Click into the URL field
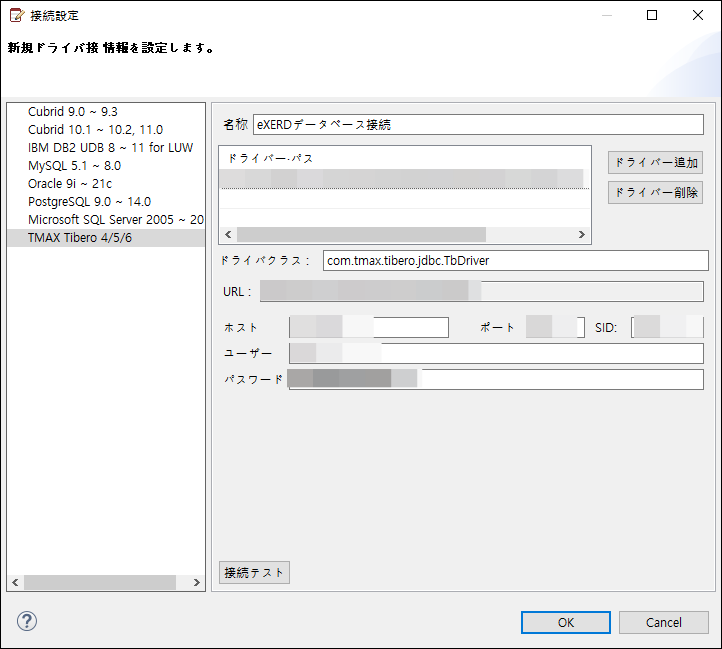Image resolution: width=722 pixels, height=649 pixels. click(x=482, y=292)
